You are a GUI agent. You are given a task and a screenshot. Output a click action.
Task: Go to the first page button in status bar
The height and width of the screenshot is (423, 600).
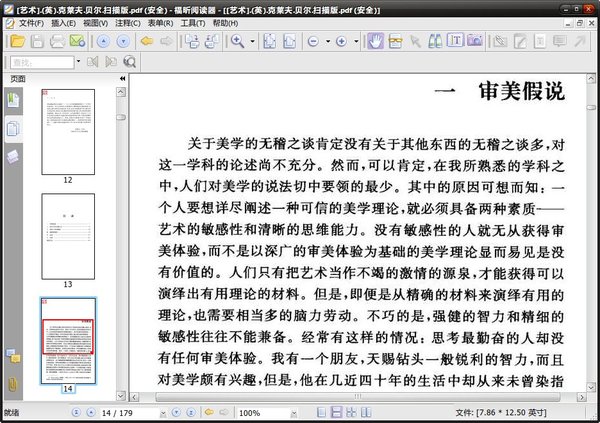[x=77, y=412]
